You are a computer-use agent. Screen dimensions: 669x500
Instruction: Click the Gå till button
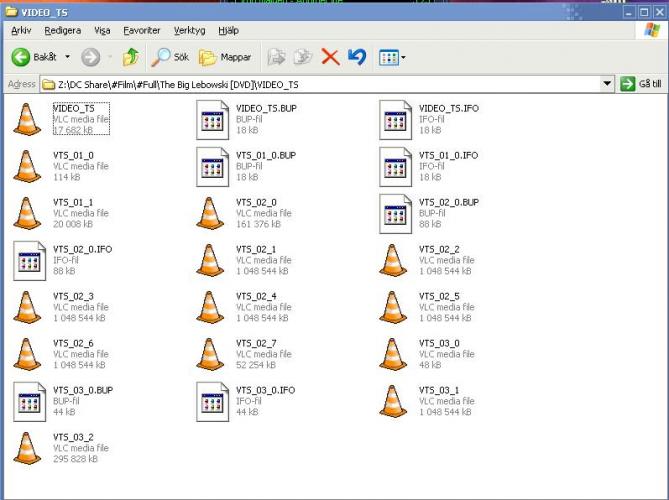click(642, 84)
